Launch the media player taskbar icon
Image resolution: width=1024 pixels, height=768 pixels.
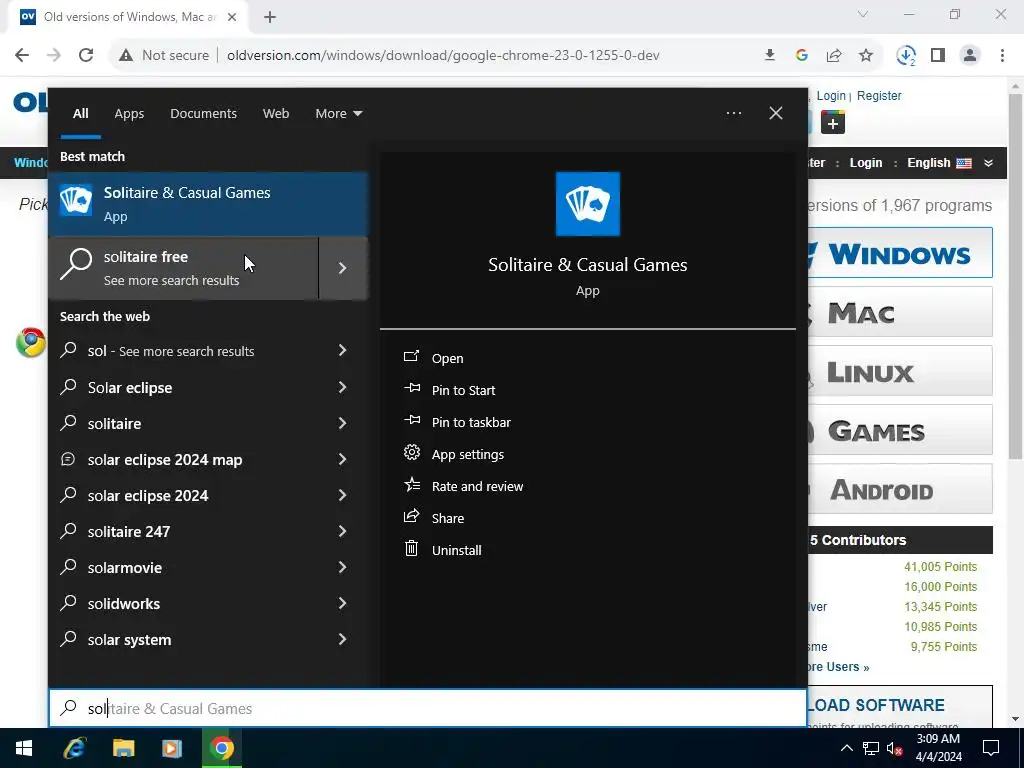(x=172, y=748)
